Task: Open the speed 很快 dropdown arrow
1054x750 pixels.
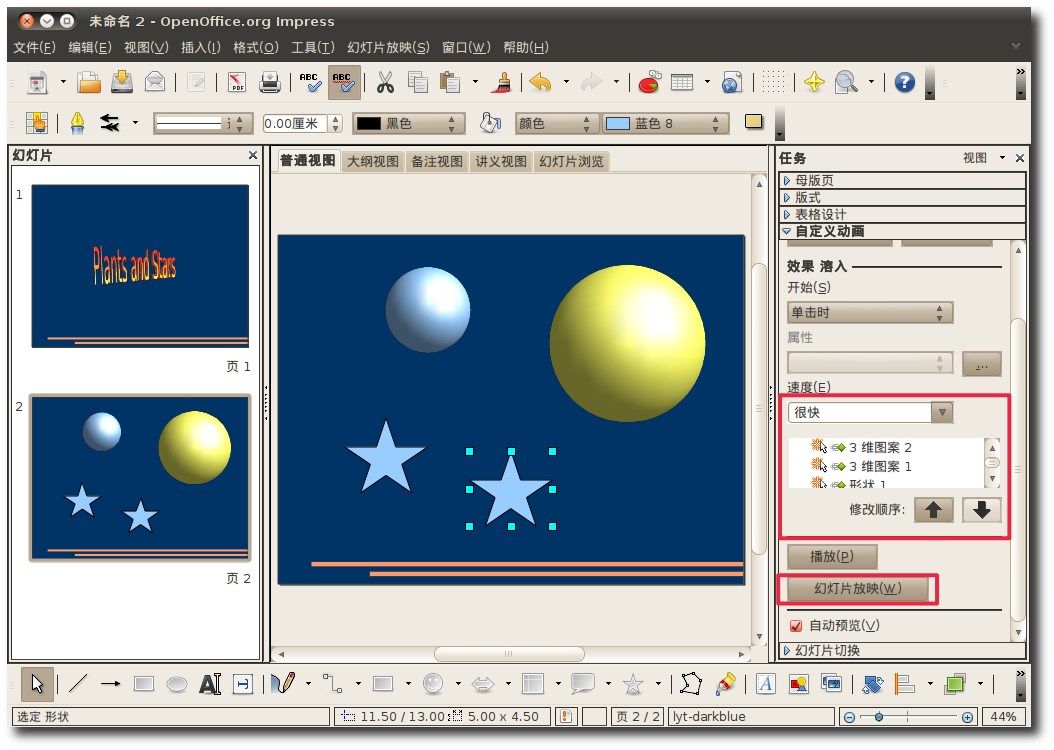Action: pos(942,413)
